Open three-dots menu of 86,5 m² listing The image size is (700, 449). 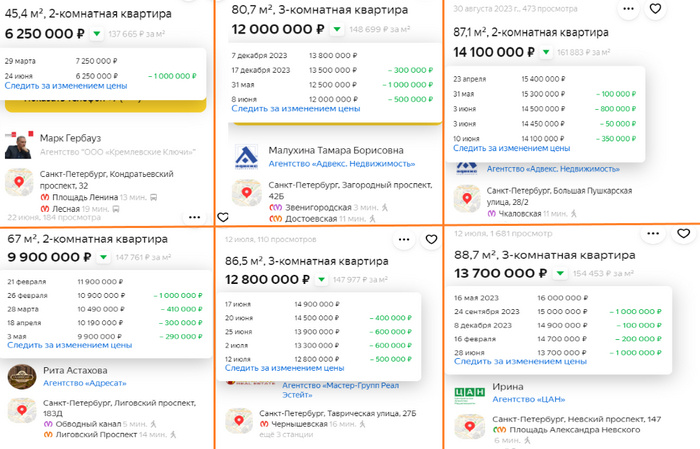(404, 240)
